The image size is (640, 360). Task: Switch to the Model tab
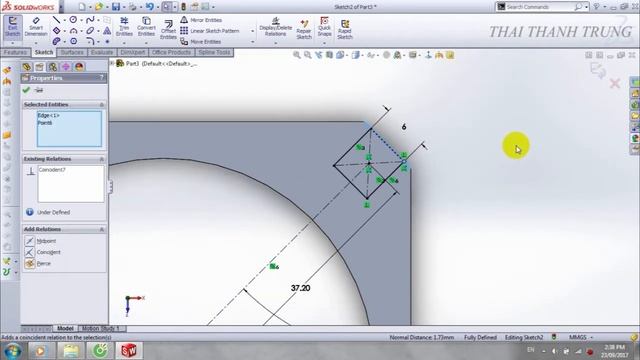pos(65,328)
